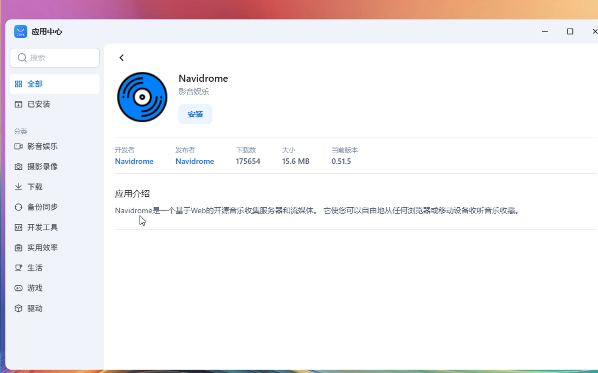Image resolution: width=598 pixels, height=373 pixels.
Task: Click the camera icon for 摄影录像
Action: (x=18, y=167)
